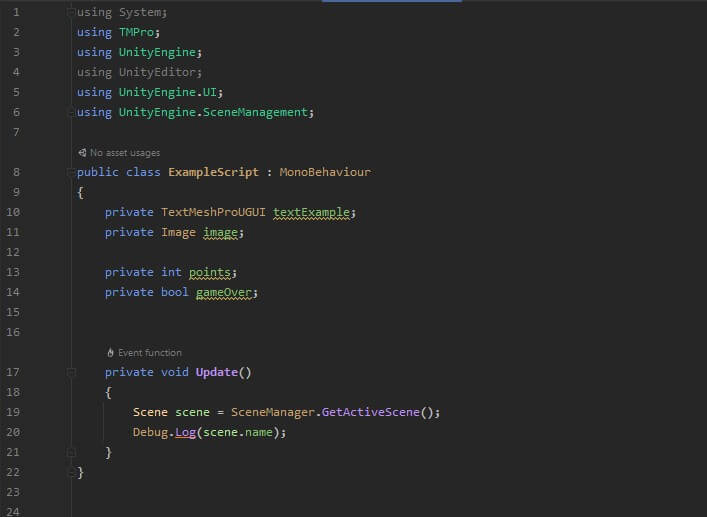
Task: Click the grayed using UnityEditor directive
Action: point(139,72)
